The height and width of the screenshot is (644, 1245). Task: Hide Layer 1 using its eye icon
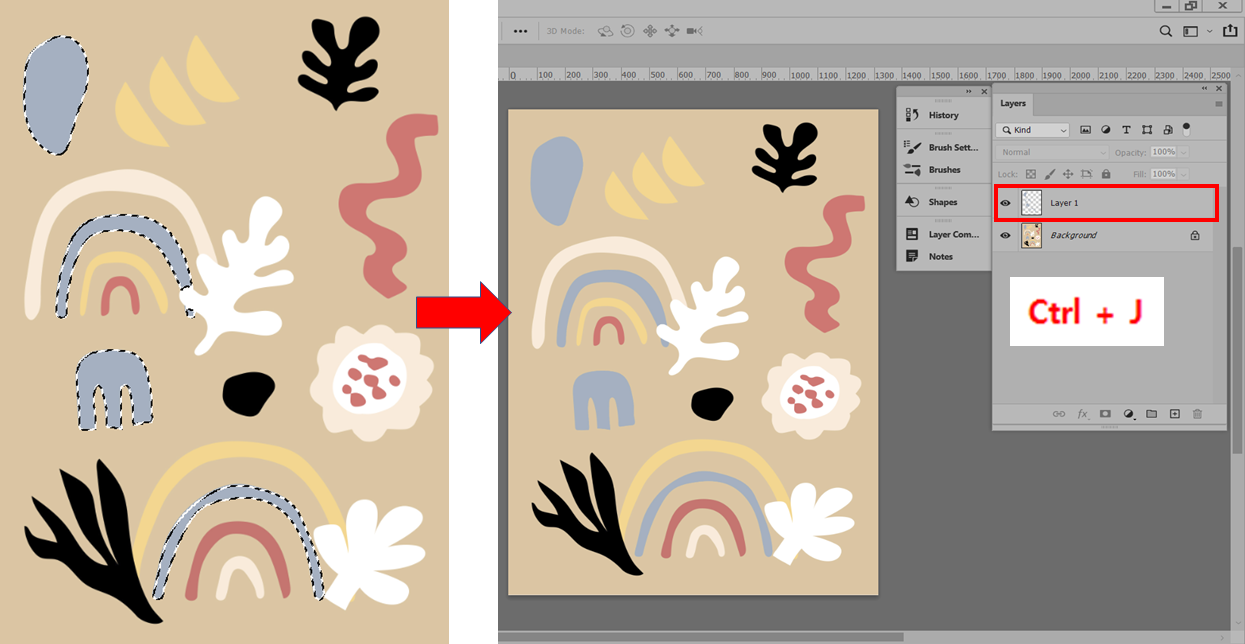(1006, 203)
